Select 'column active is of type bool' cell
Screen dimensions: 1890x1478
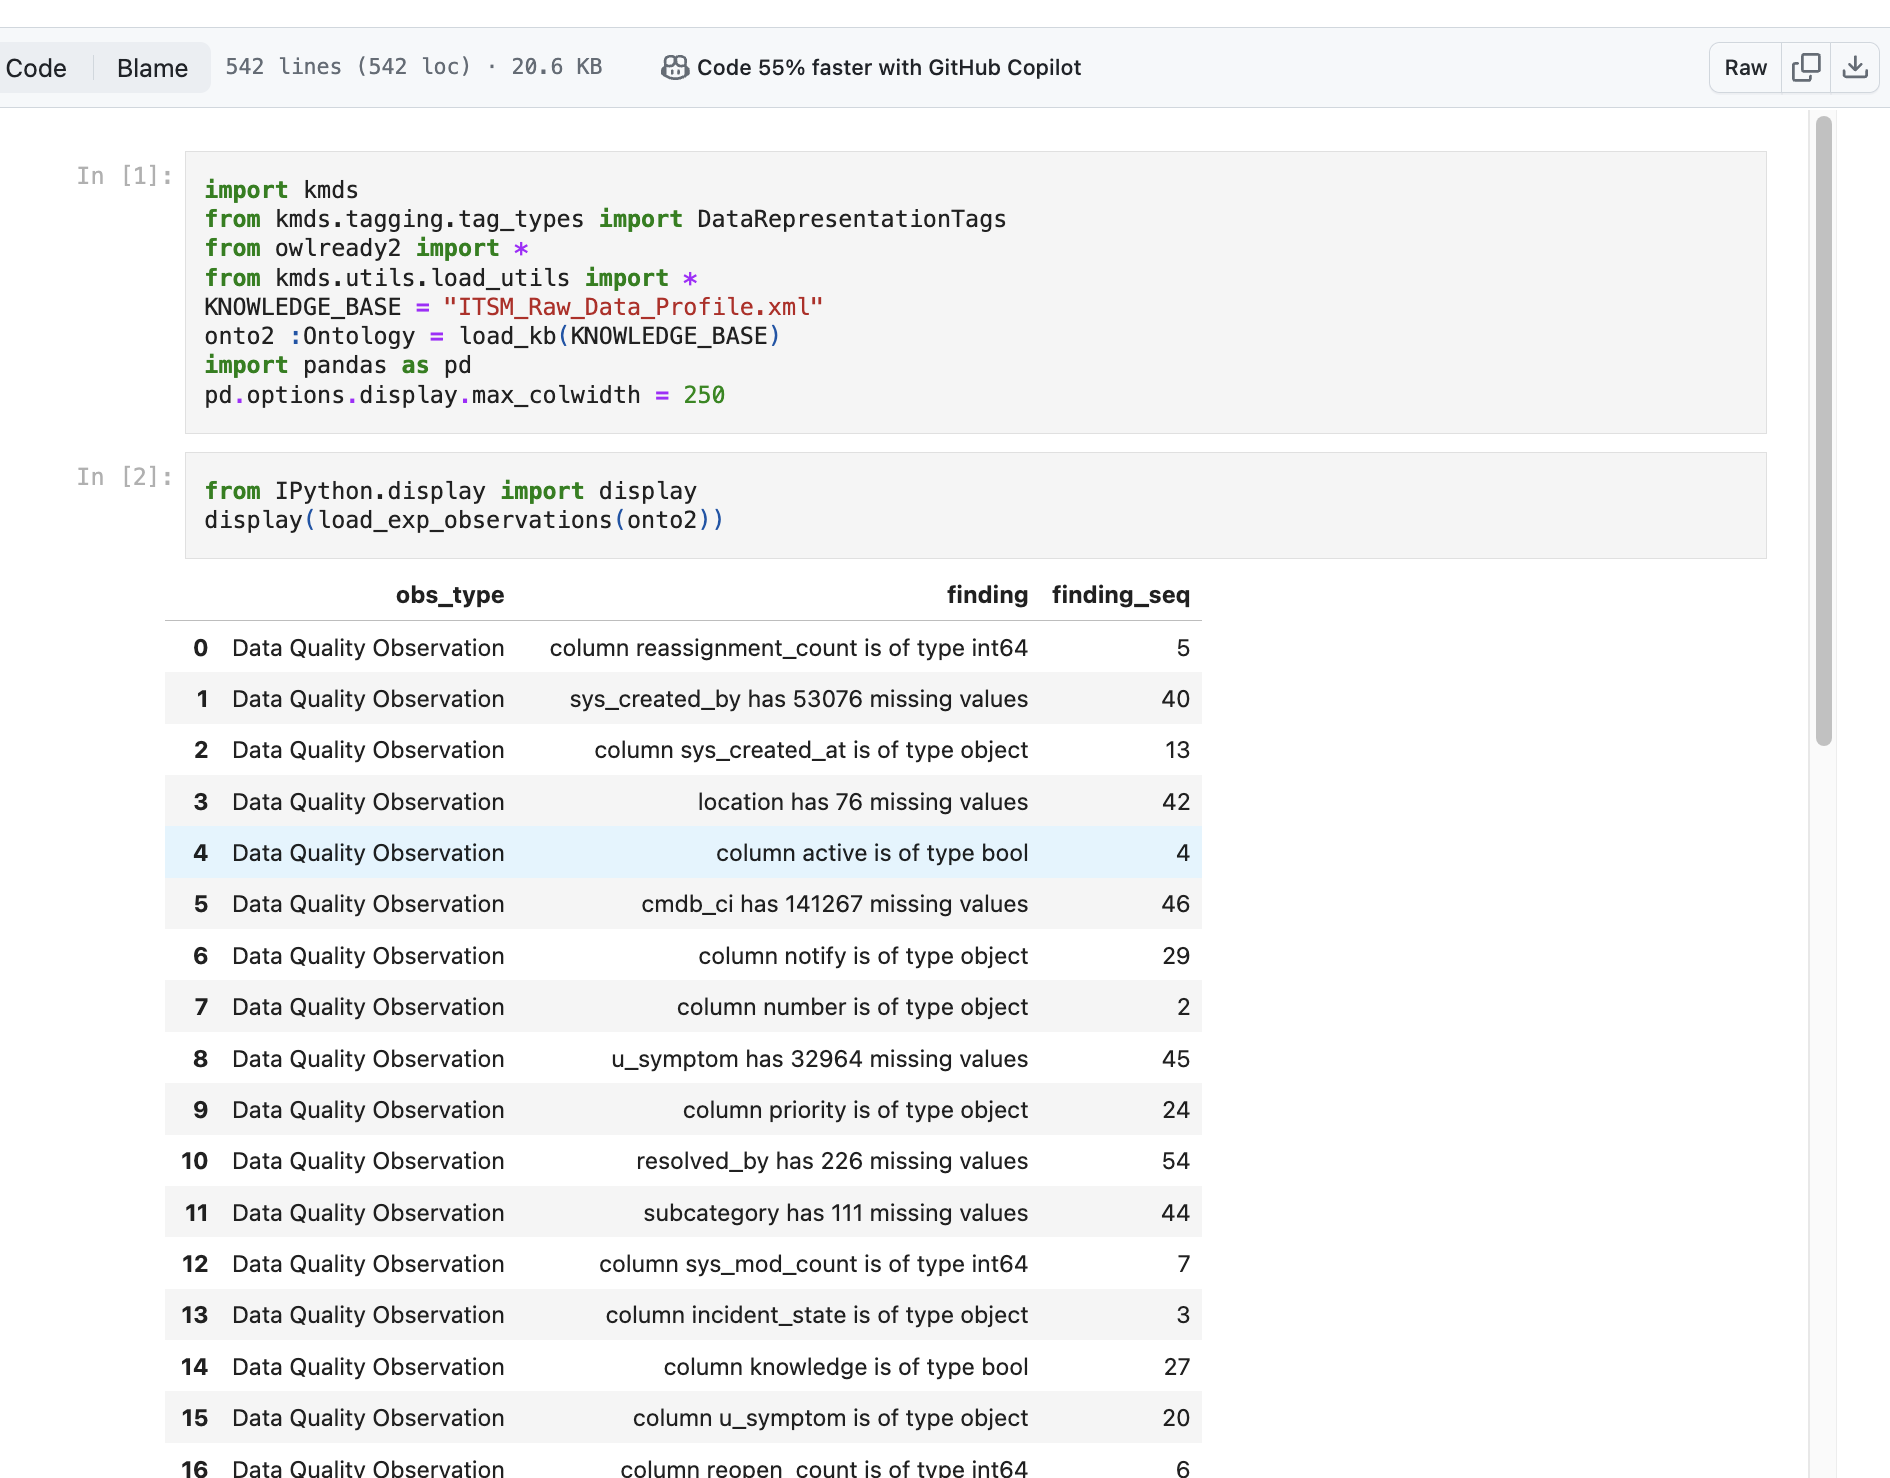872,853
